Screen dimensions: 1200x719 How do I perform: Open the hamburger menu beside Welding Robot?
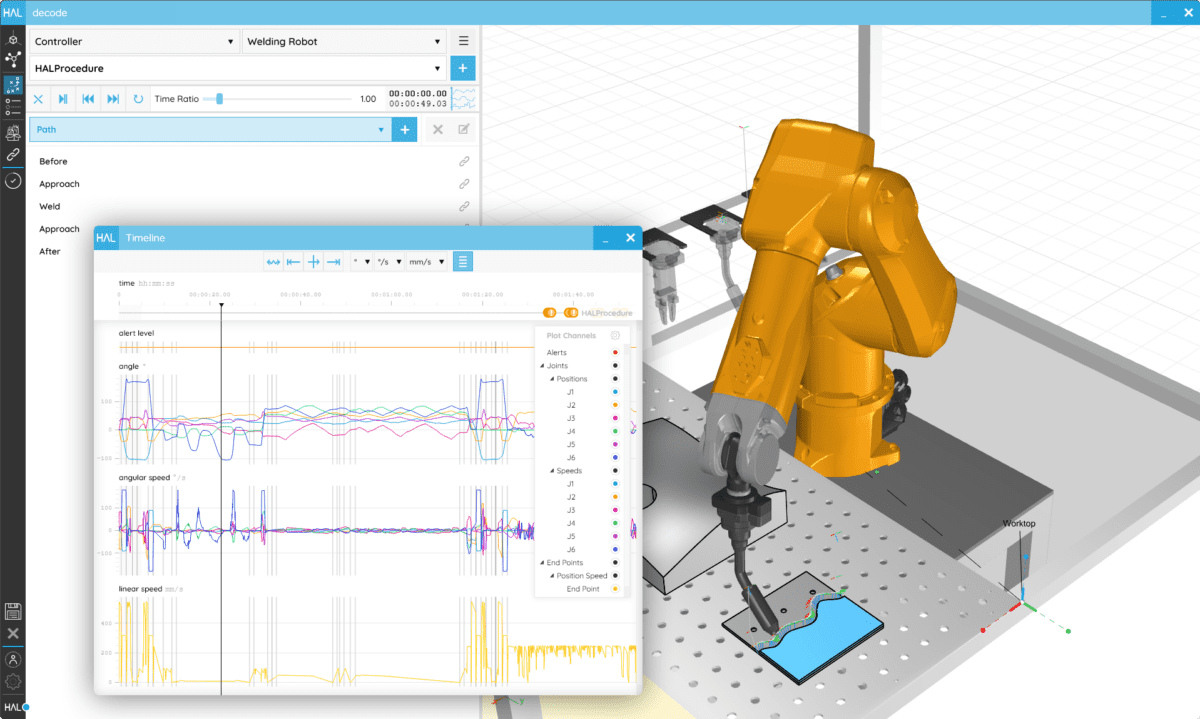[x=462, y=41]
